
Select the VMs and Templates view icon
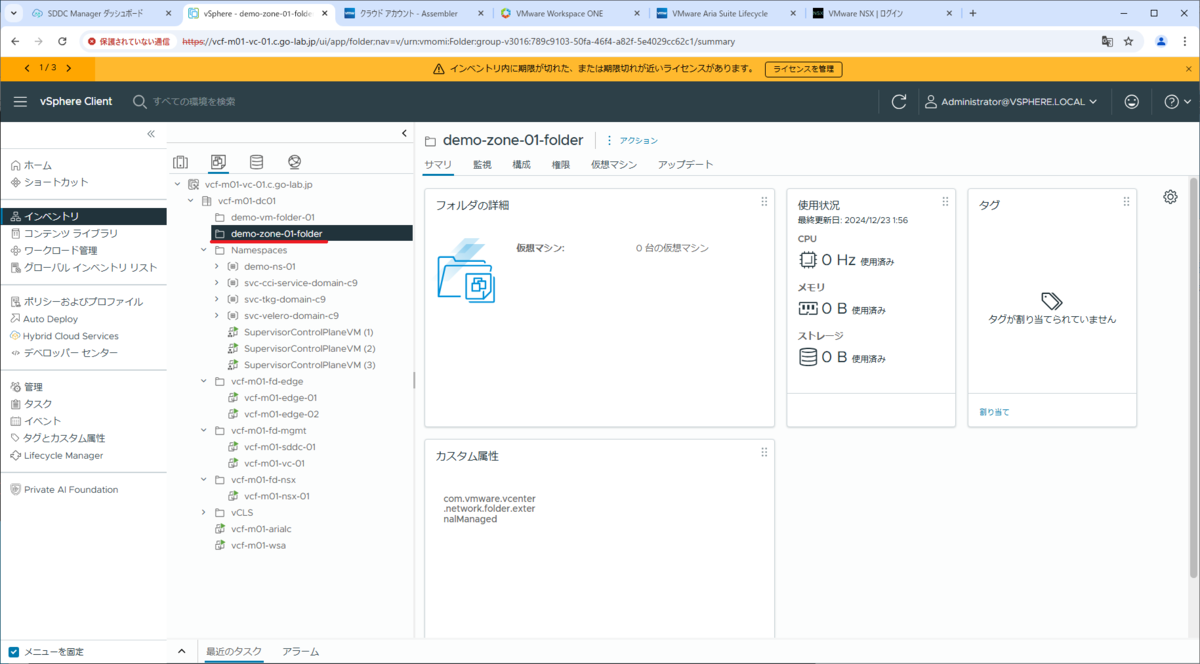(218, 162)
